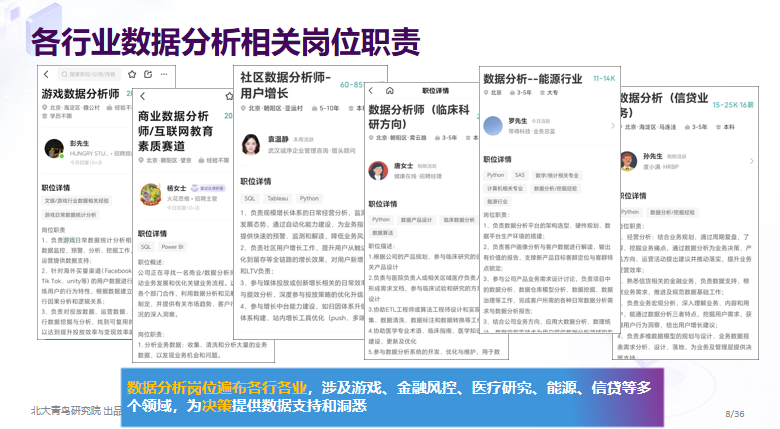Click the 15-25K·16薪 salary text
780x429 pixels.
(733, 105)
